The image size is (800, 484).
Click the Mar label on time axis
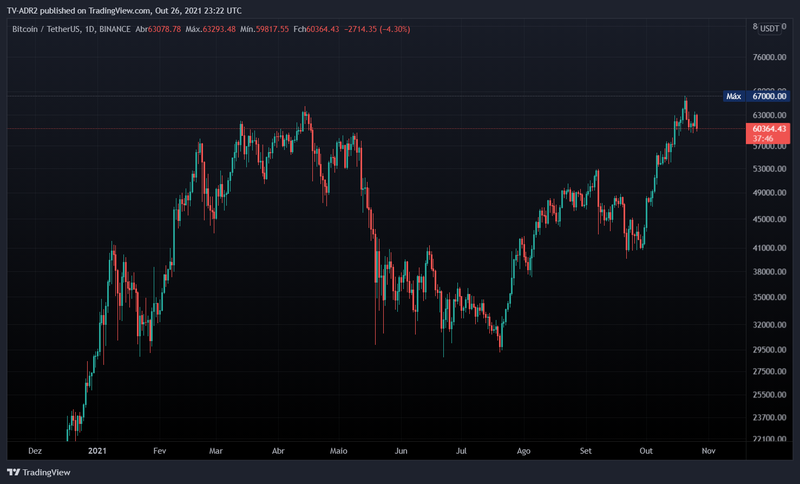216,451
